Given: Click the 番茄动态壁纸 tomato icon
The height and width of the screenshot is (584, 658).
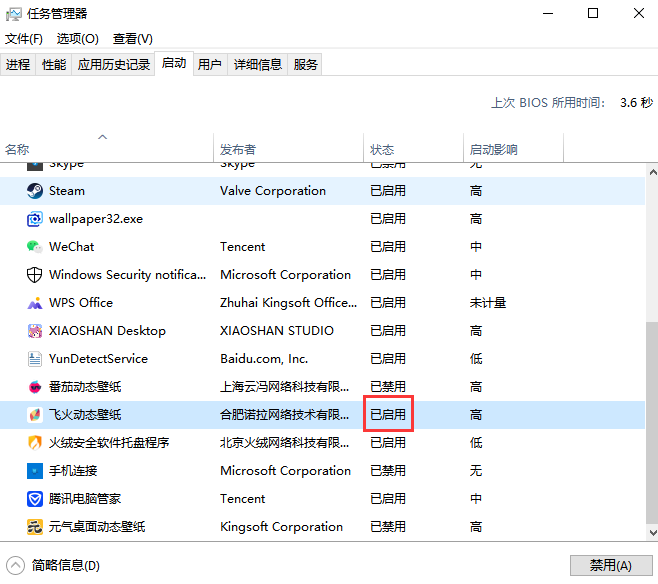Looking at the screenshot, I should (x=35, y=387).
